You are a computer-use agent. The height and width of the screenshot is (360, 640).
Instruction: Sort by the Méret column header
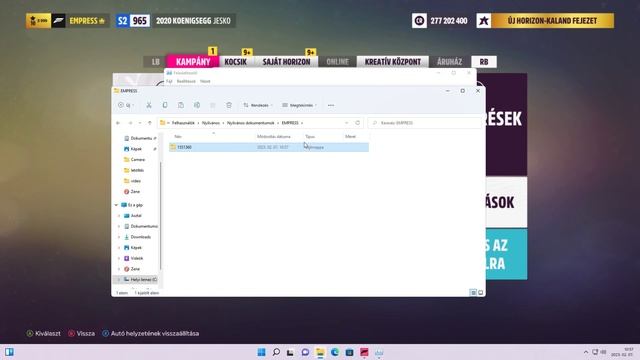(350, 136)
